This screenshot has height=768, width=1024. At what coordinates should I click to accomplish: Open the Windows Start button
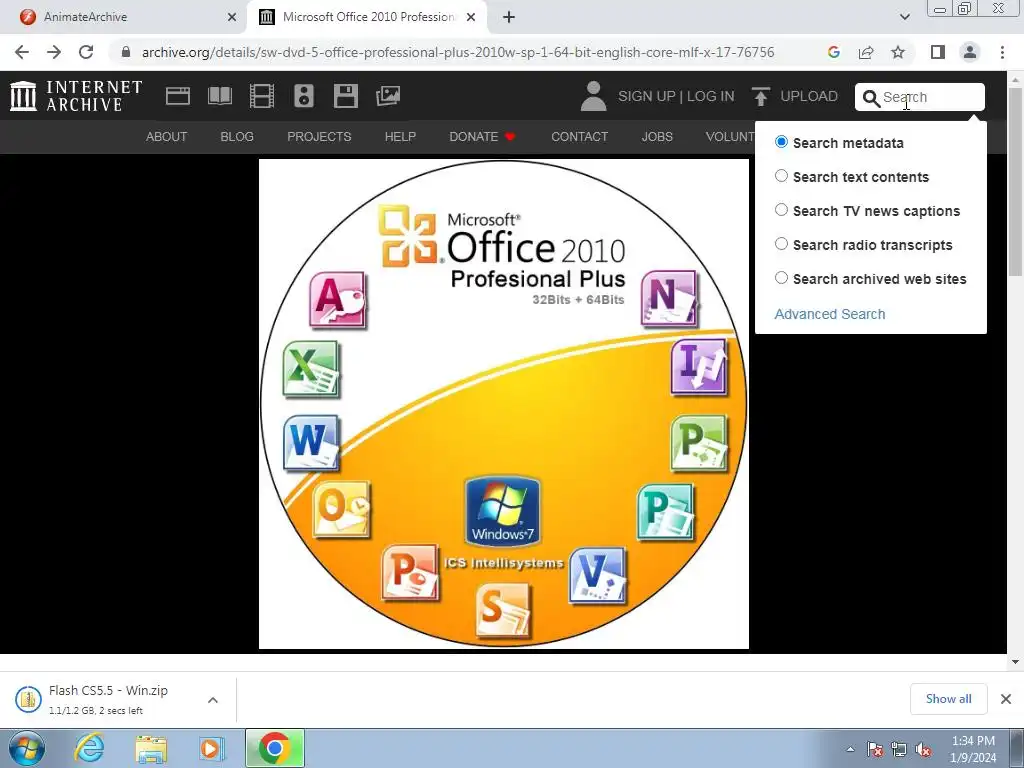pyautogui.click(x=26, y=748)
